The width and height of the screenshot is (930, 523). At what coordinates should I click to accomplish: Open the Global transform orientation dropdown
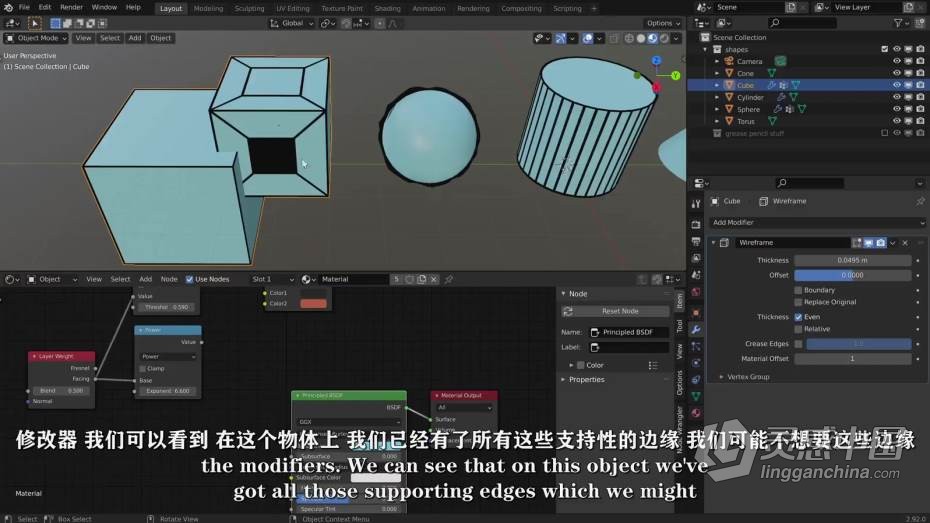click(292, 24)
